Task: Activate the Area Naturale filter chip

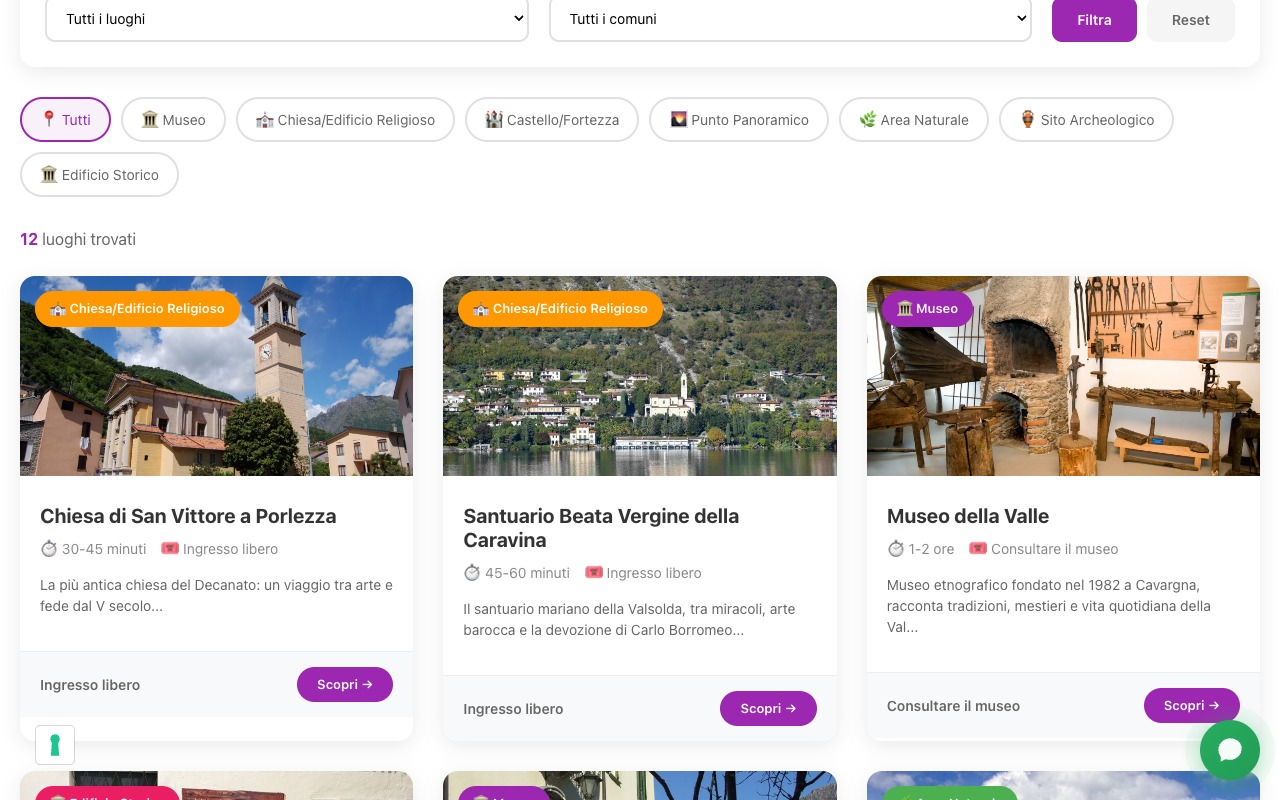Action: [913, 120]
